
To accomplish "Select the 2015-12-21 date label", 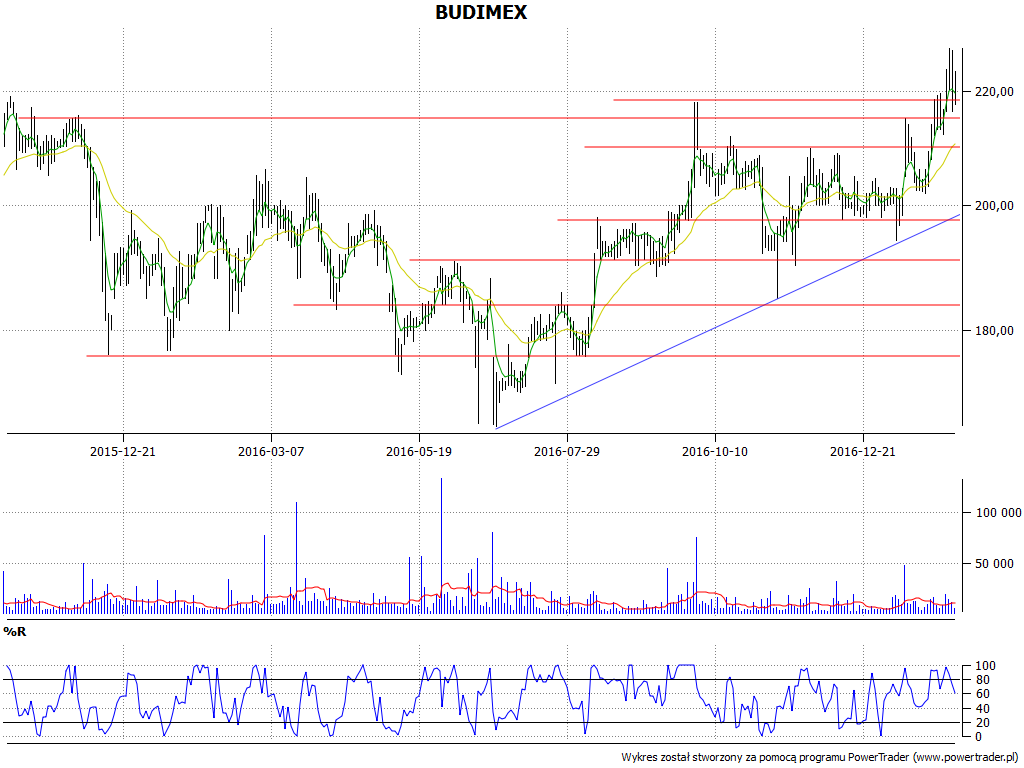I will click(x=123, y=451).
